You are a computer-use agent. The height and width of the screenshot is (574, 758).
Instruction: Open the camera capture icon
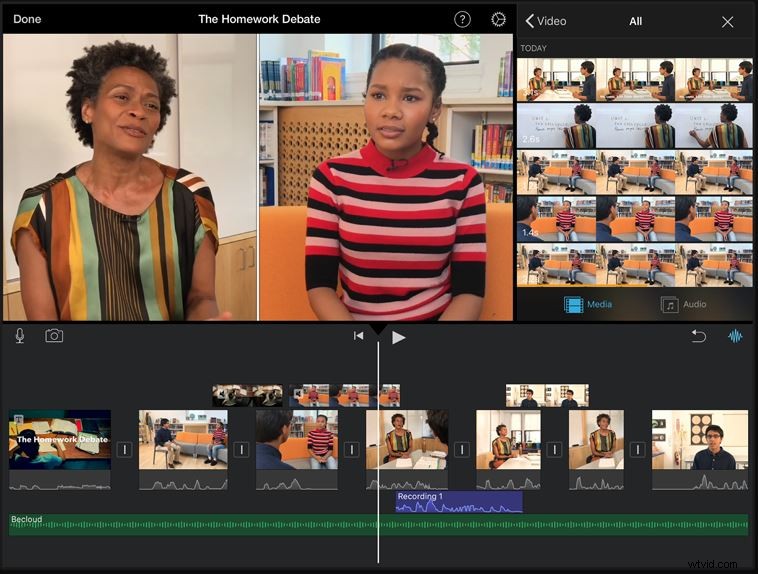pyautogui.click(x=54, y=336)
